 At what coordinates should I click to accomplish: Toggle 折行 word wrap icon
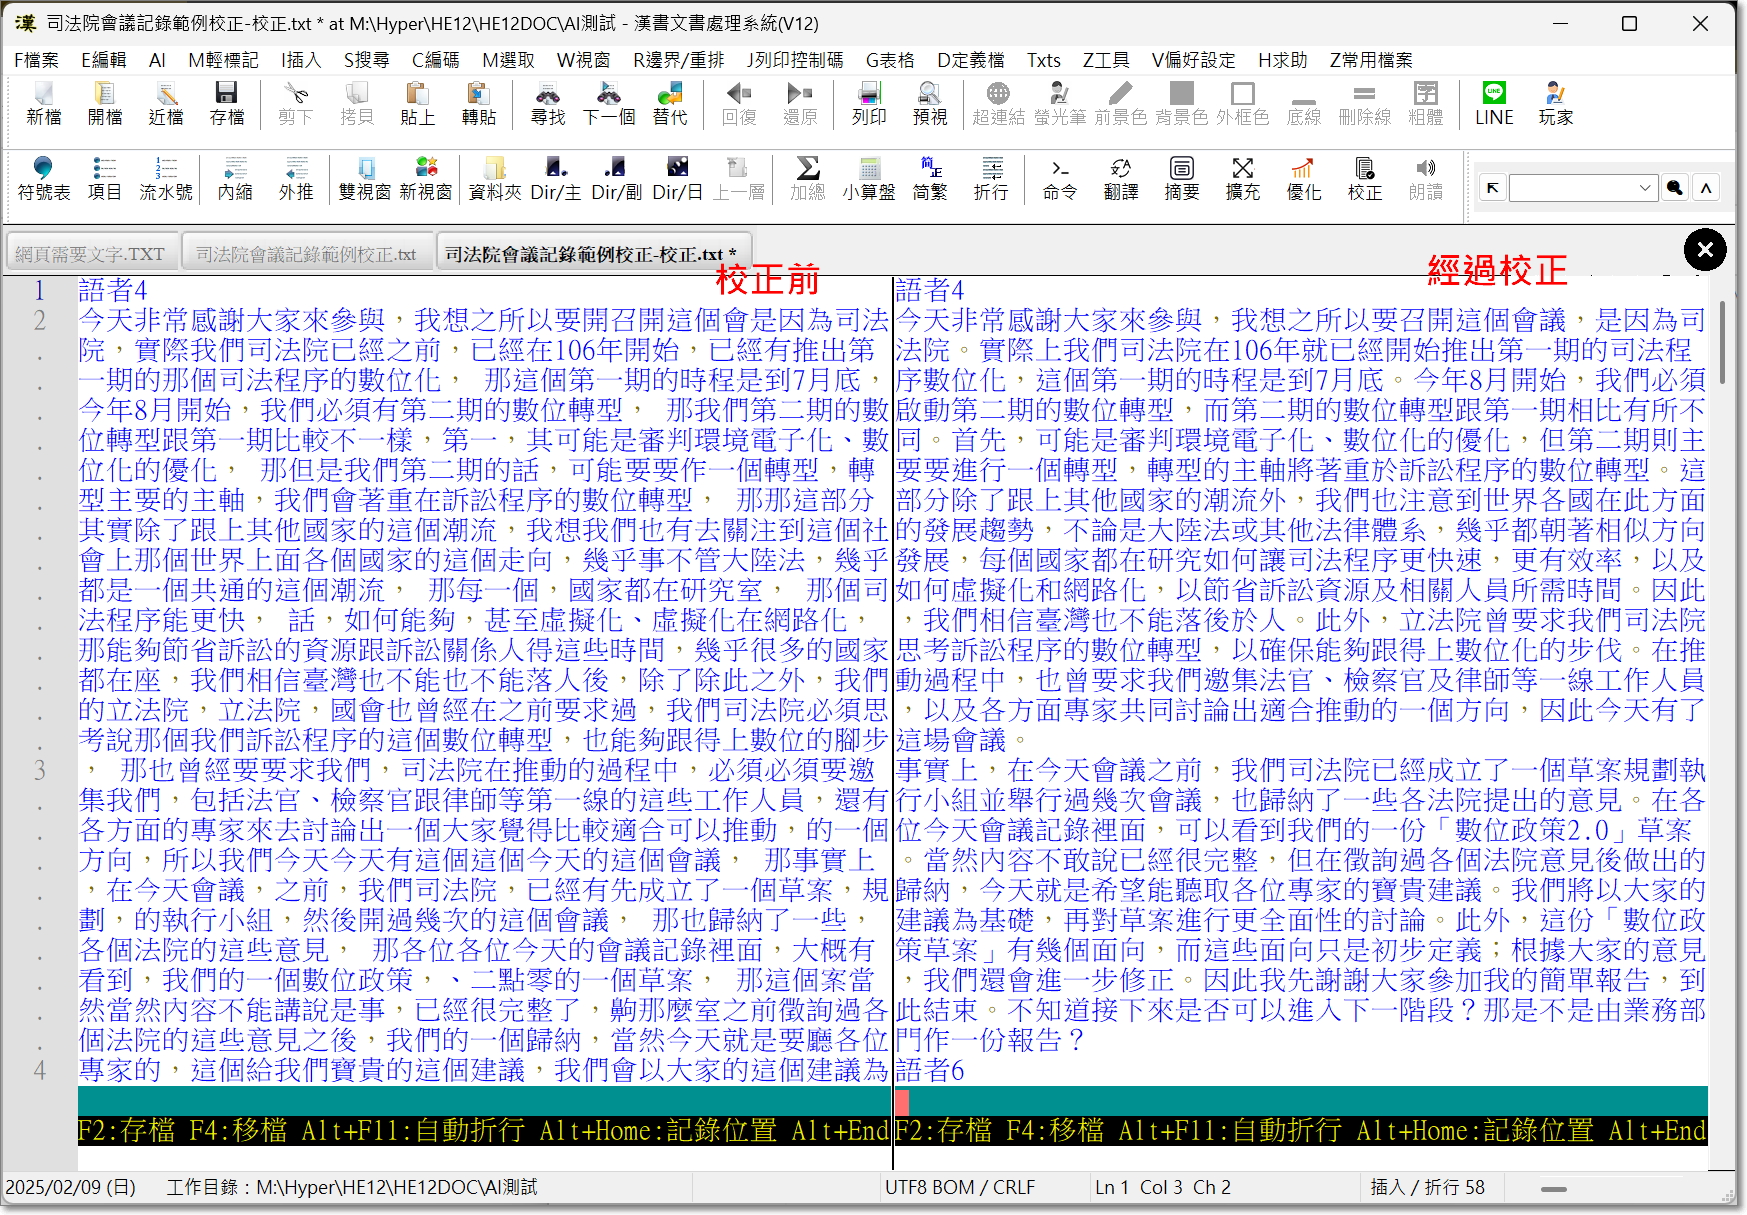(991, 179)
